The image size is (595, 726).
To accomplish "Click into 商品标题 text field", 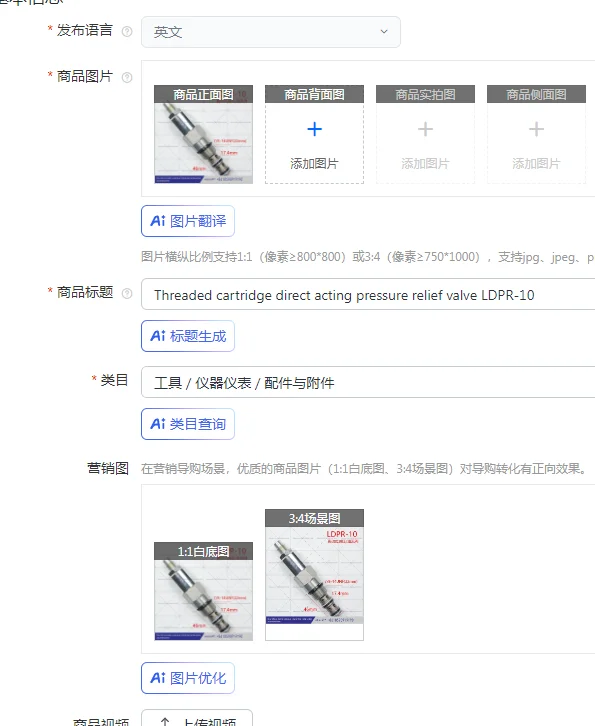I will click(368, 294).
